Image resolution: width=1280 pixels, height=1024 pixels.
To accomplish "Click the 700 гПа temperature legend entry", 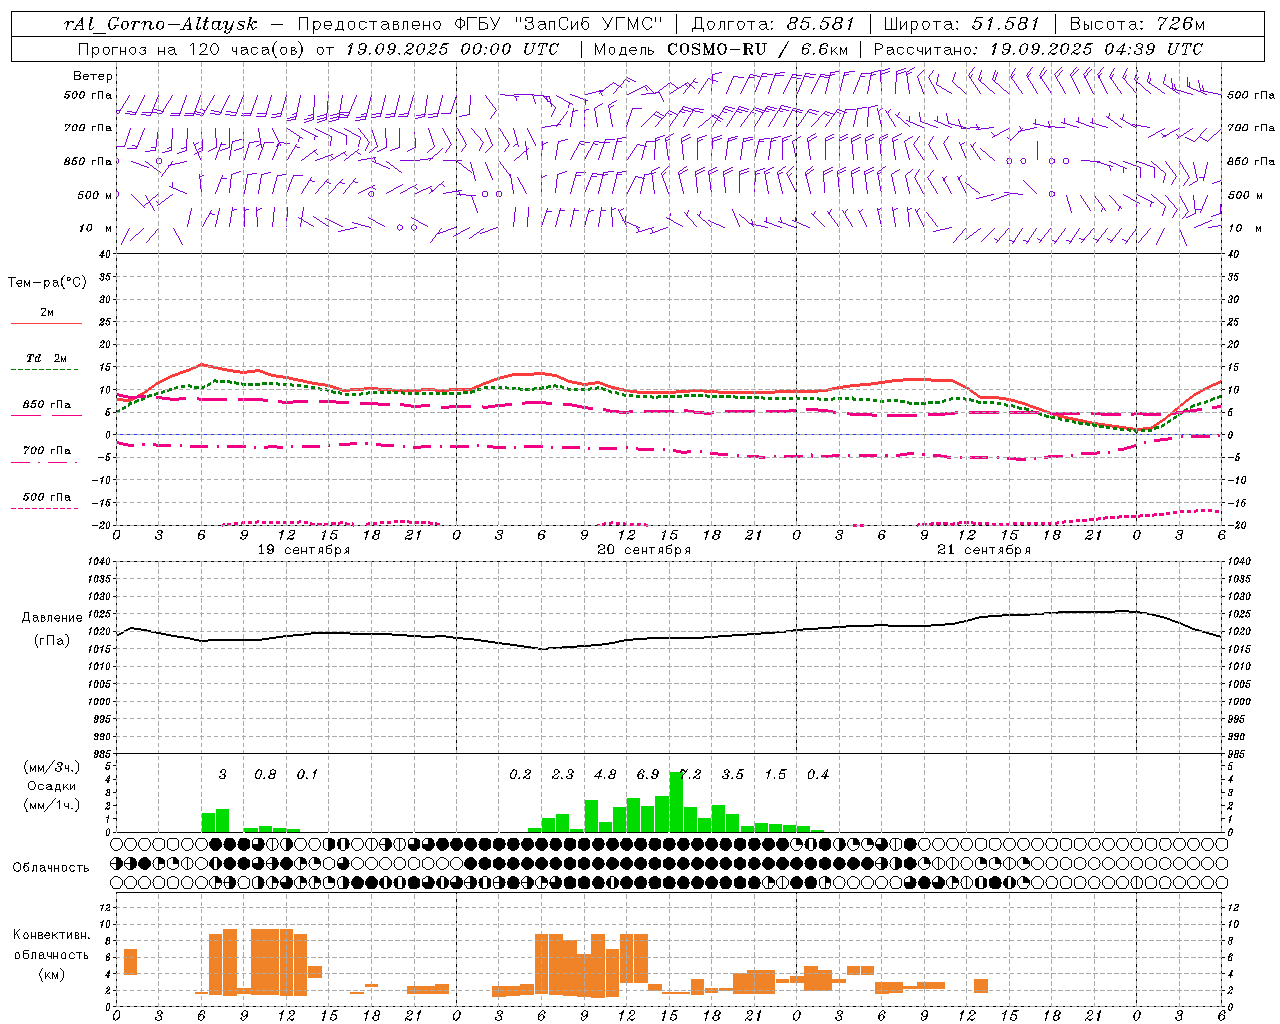I will [x=47, y=451].
